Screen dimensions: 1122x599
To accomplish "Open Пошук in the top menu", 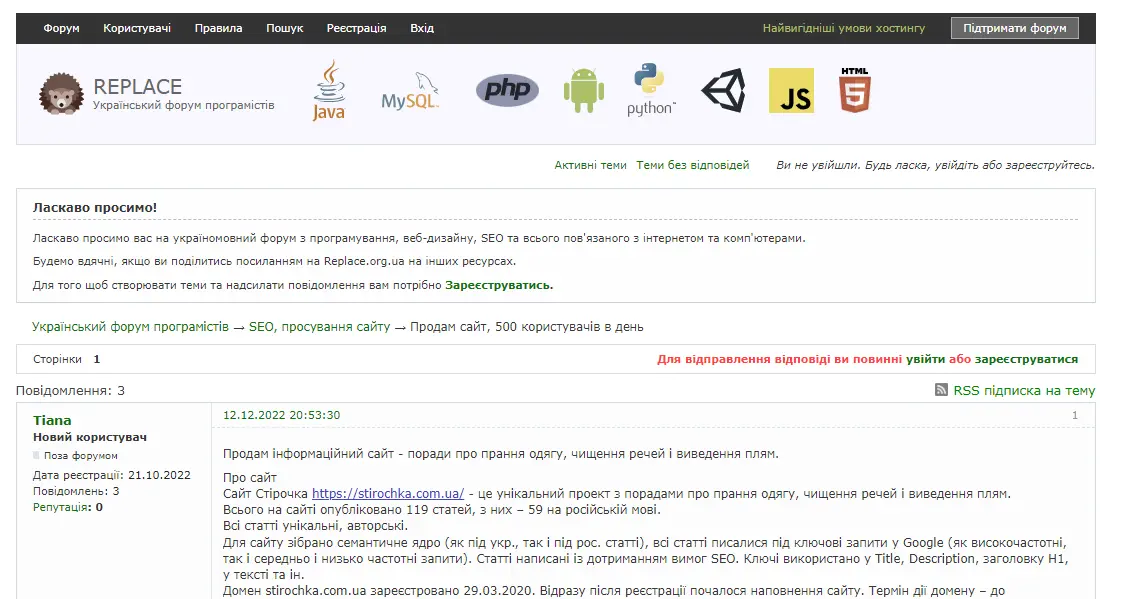I will [285, 28].
